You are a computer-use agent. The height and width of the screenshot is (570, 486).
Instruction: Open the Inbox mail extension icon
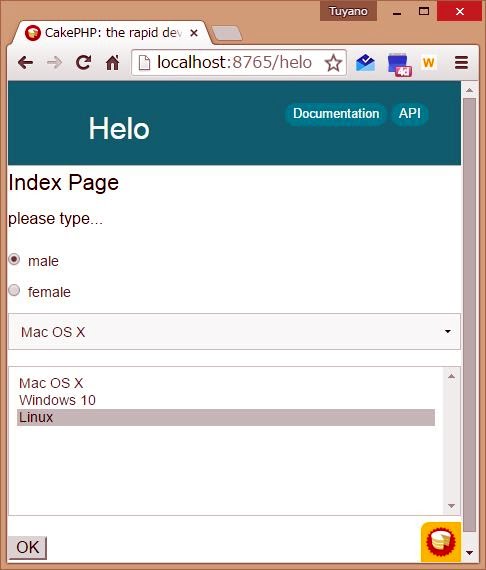[365, 63]
